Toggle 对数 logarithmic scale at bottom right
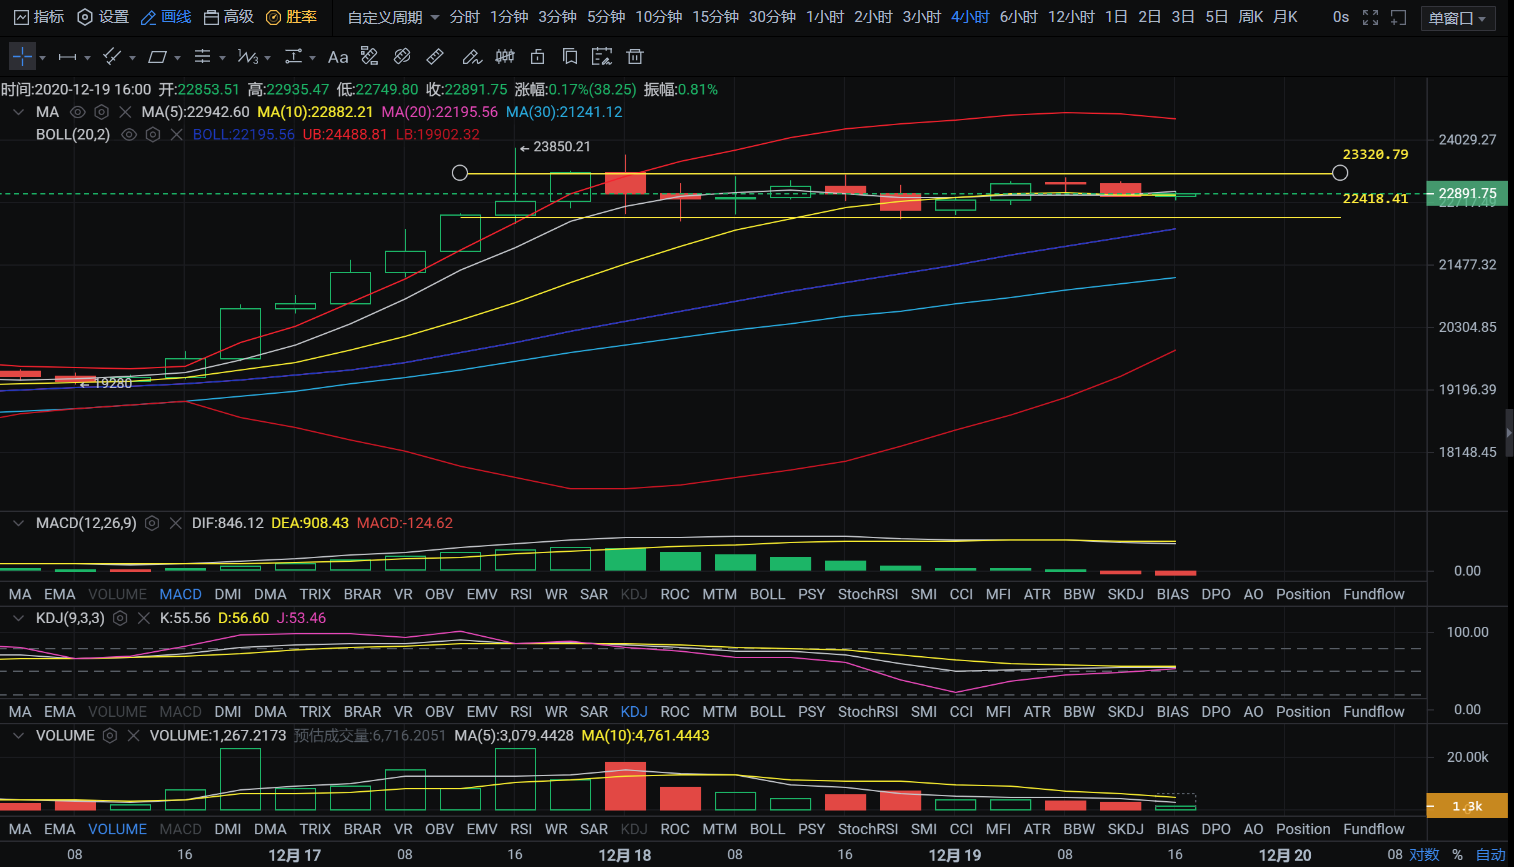 (1424, 854)
